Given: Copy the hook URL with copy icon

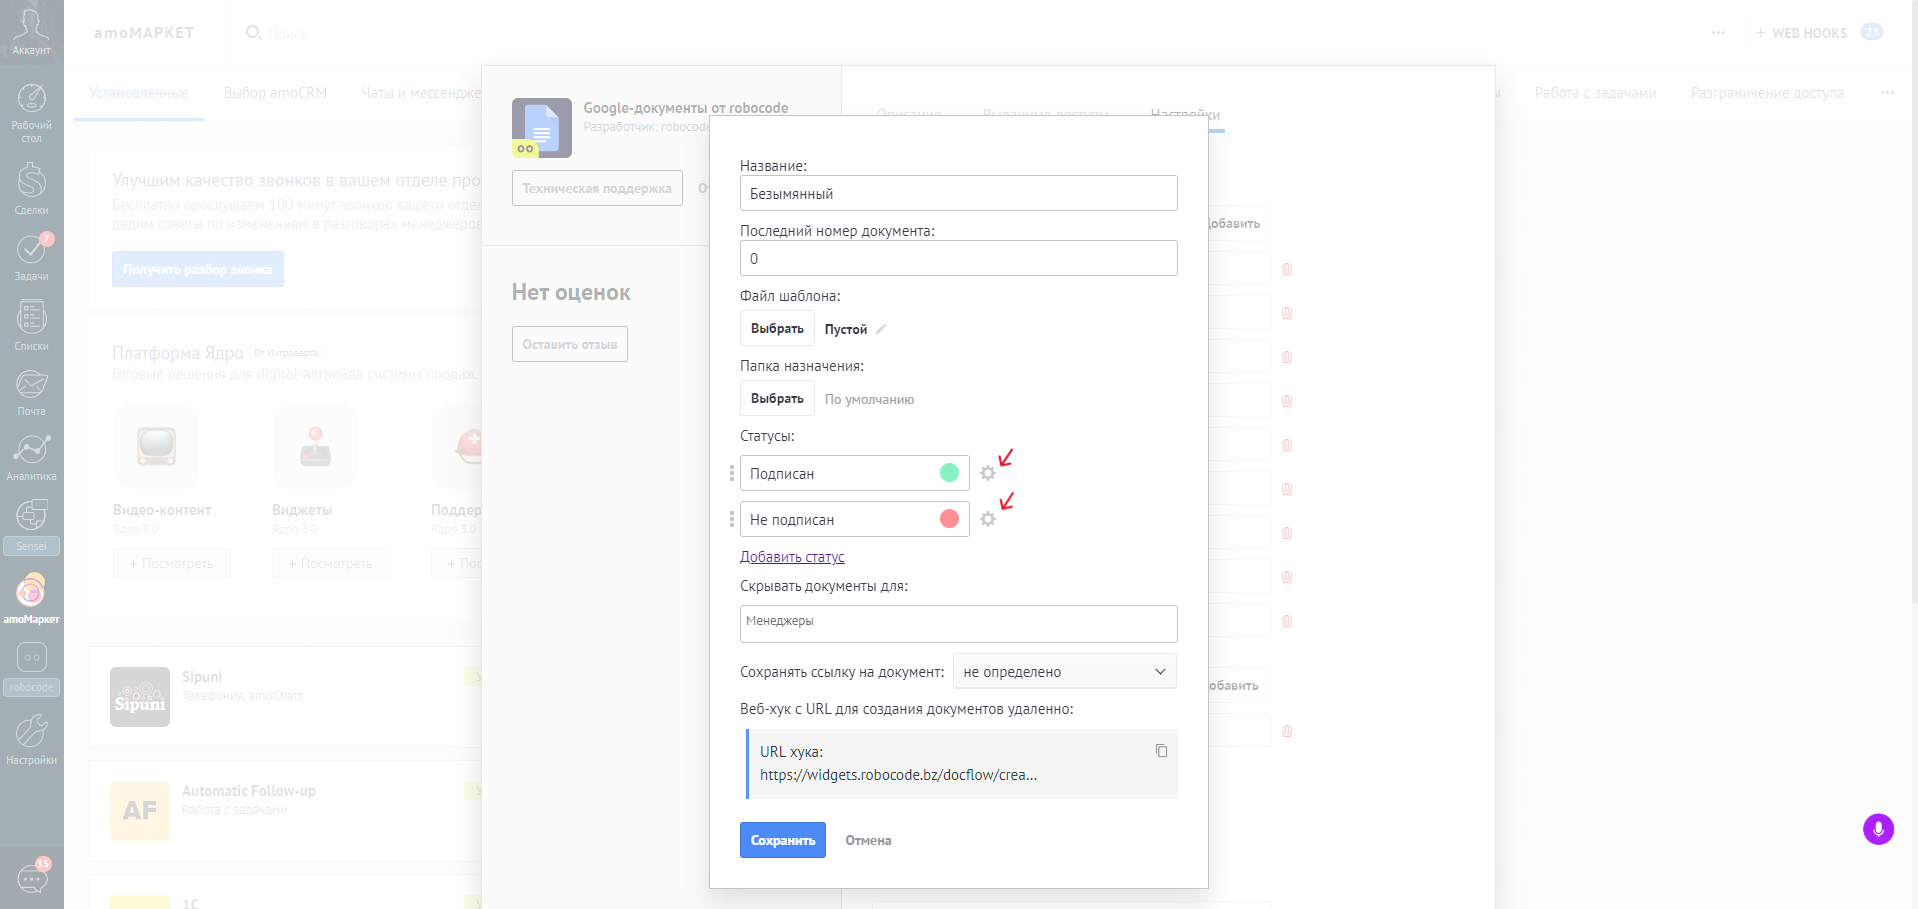Looking at the screenshot, I should tap(1161, 751).
